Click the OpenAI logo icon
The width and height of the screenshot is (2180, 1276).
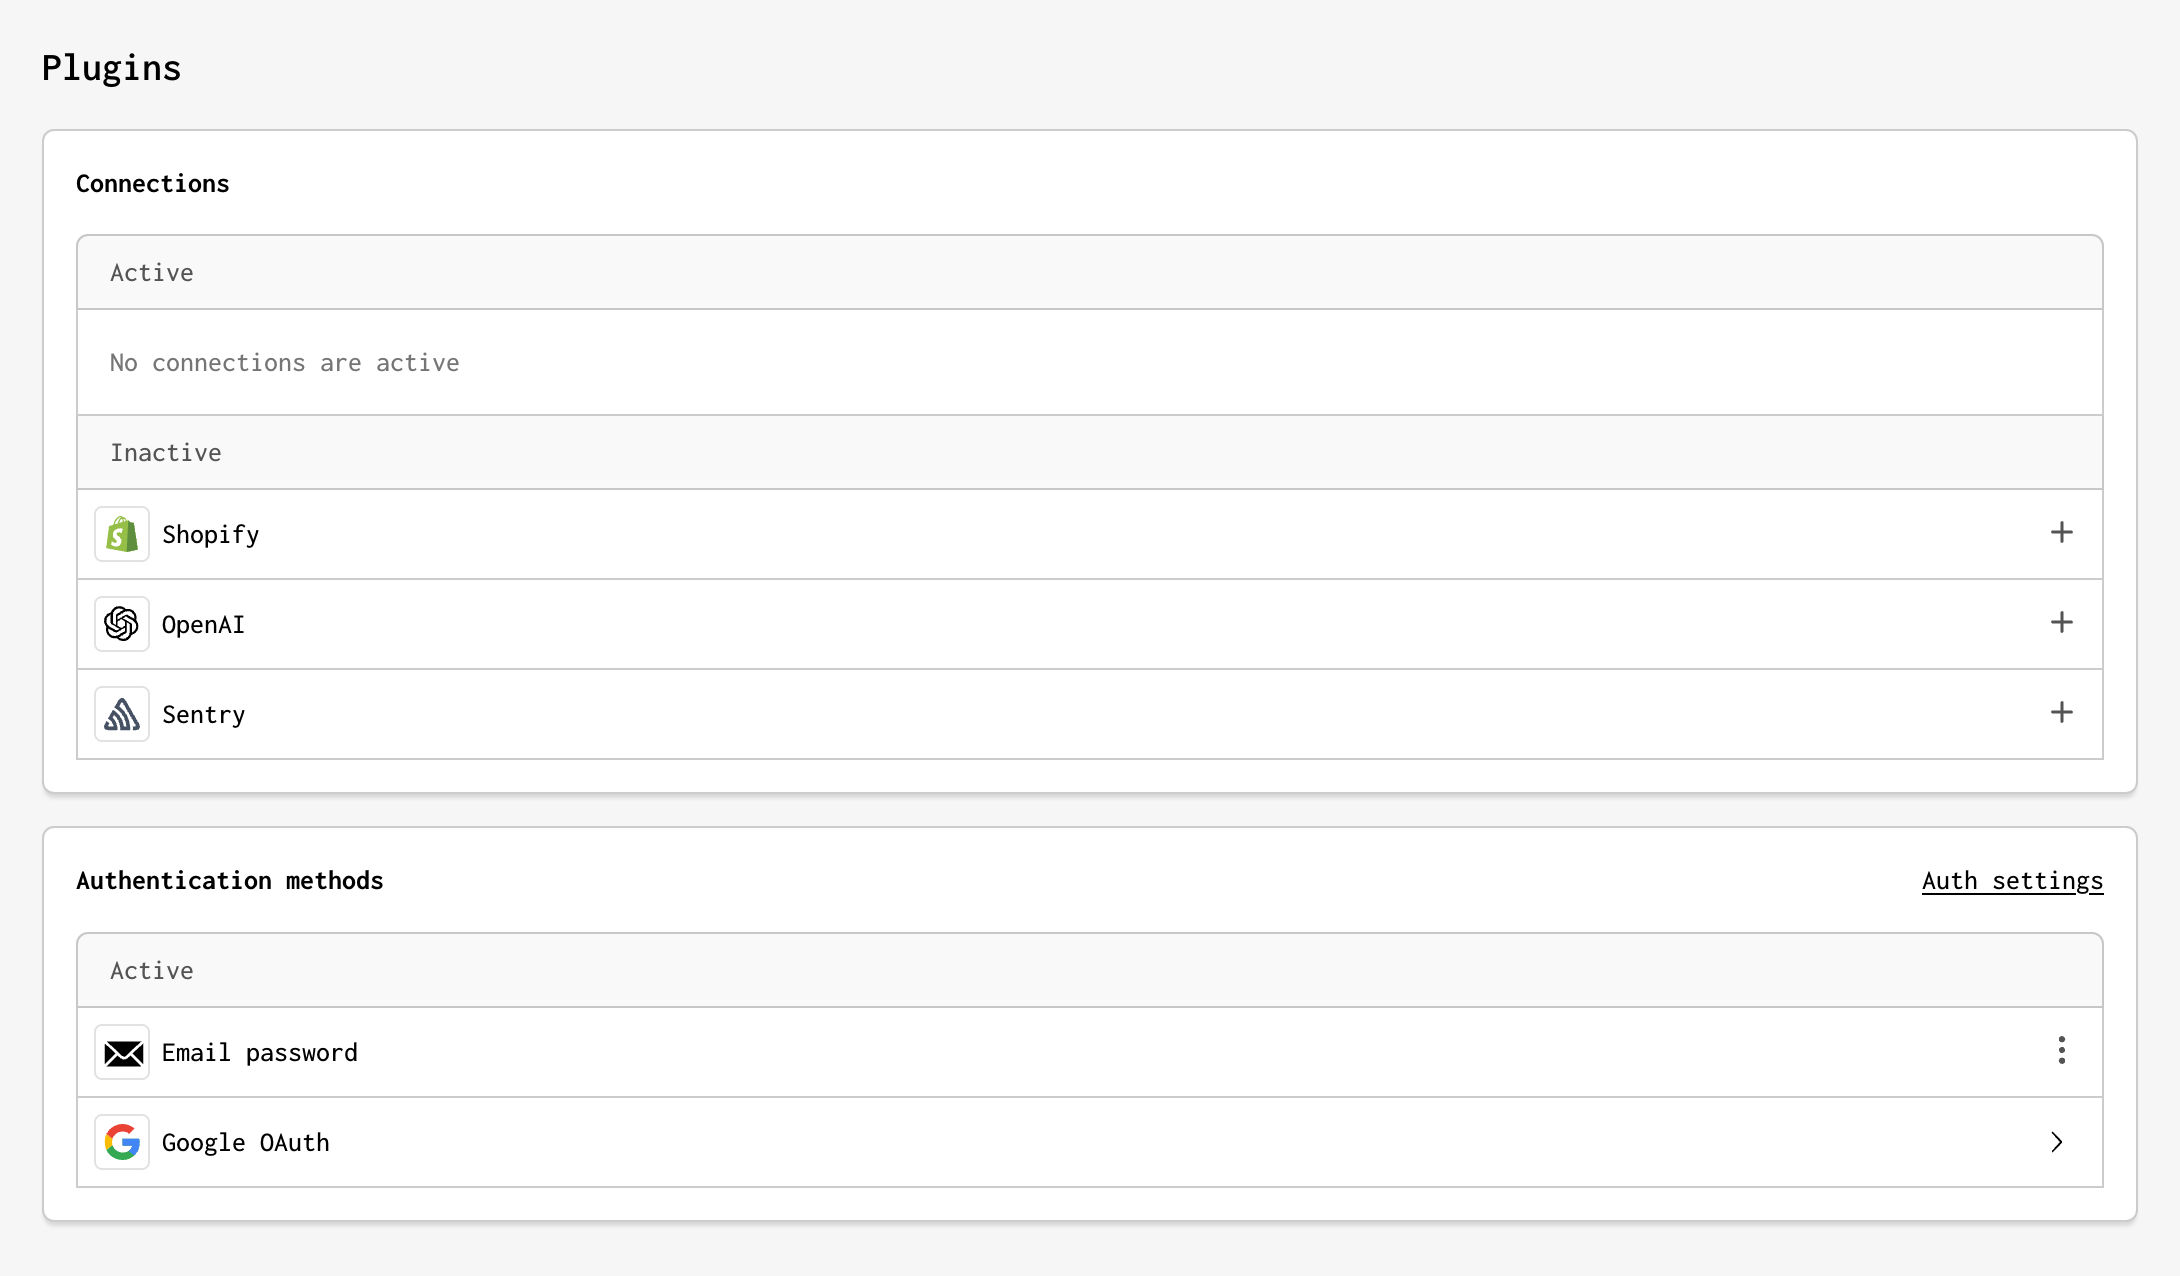(x=122, y=624)
